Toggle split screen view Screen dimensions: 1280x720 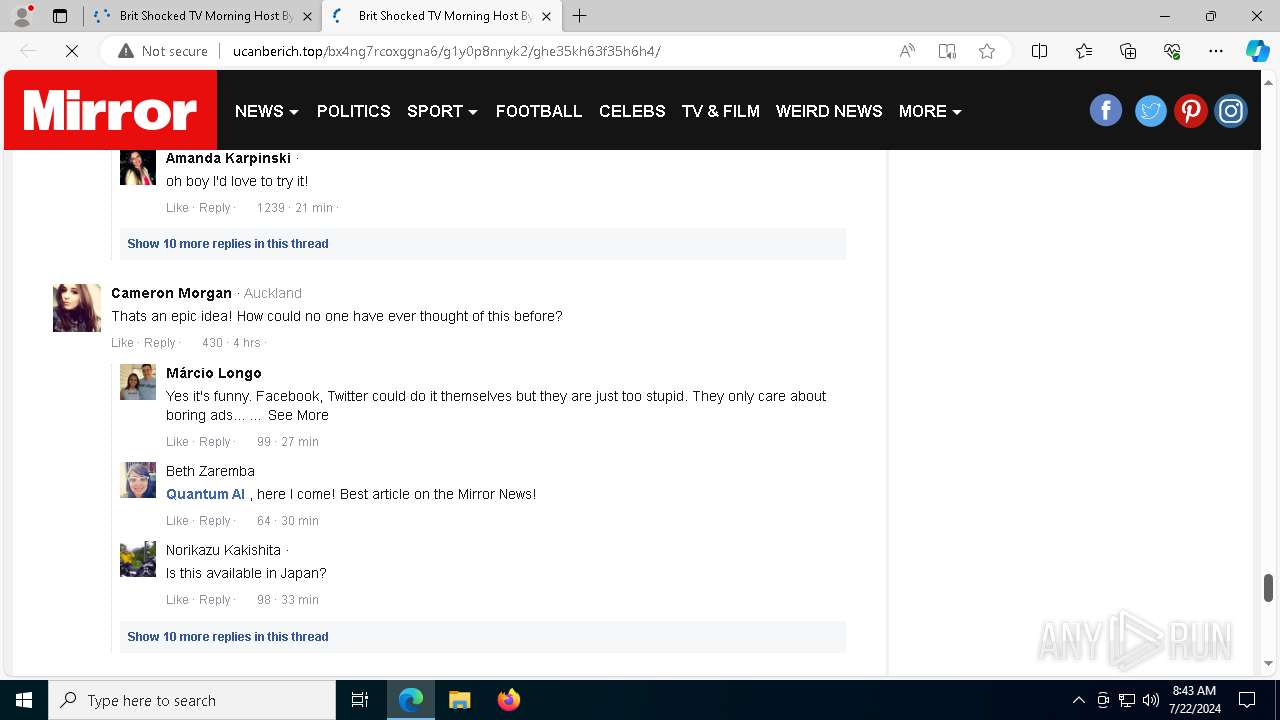(1039, 51)
